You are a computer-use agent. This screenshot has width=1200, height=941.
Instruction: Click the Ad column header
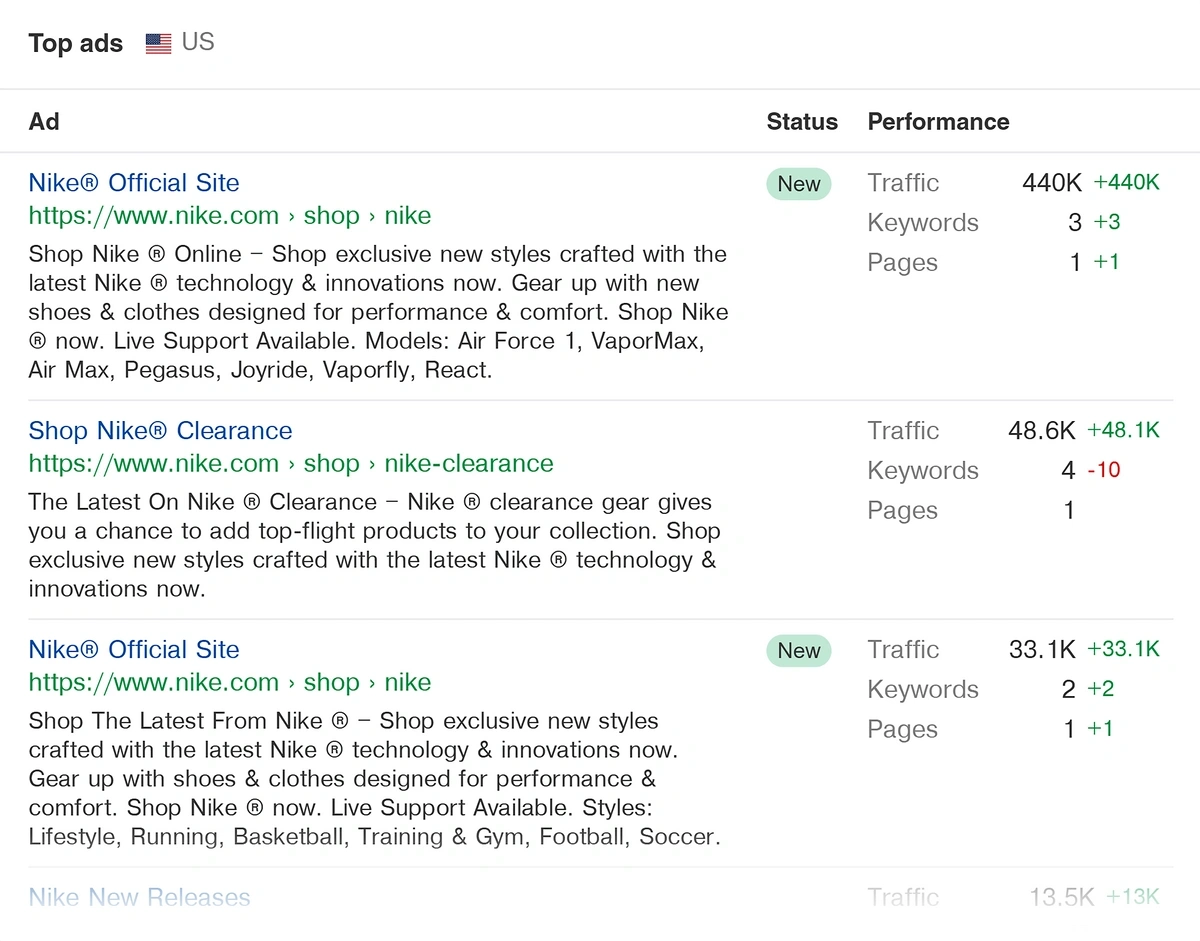[x=44, y=122]
